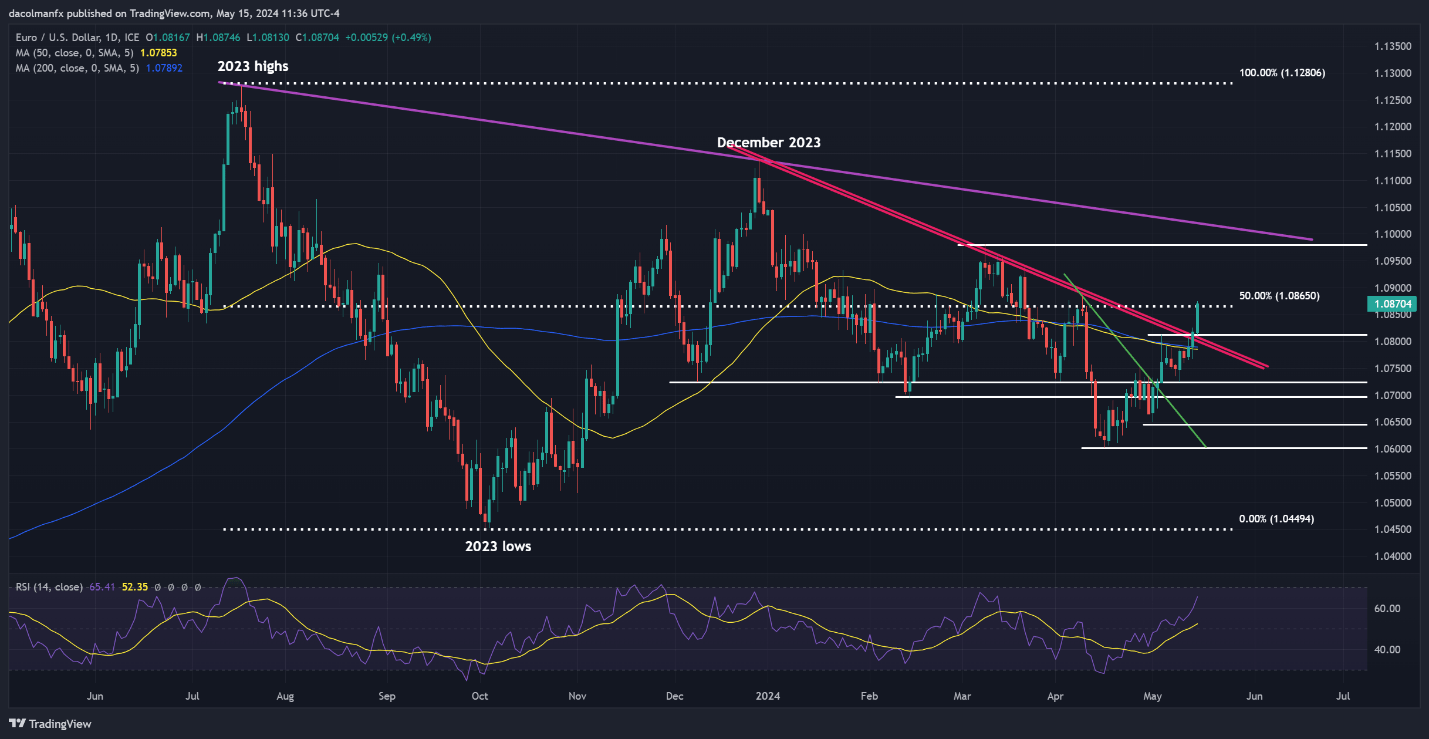Click the '2023 highs' annotation label
The image size is (1429, 739).
click(x=253, y=66)
